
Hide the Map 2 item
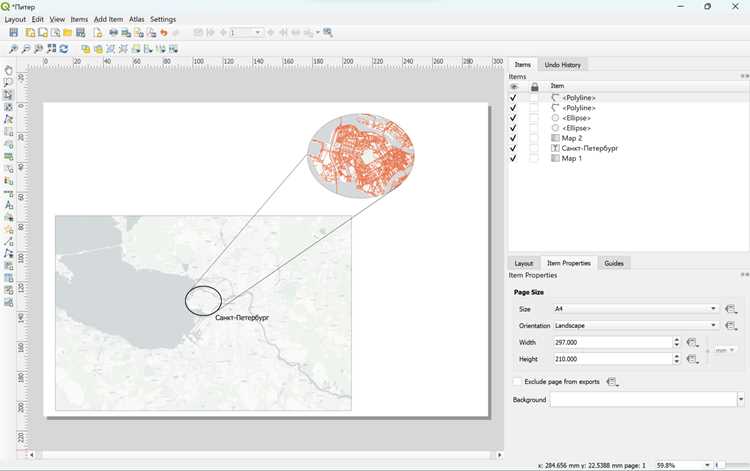tap(513, 138)
